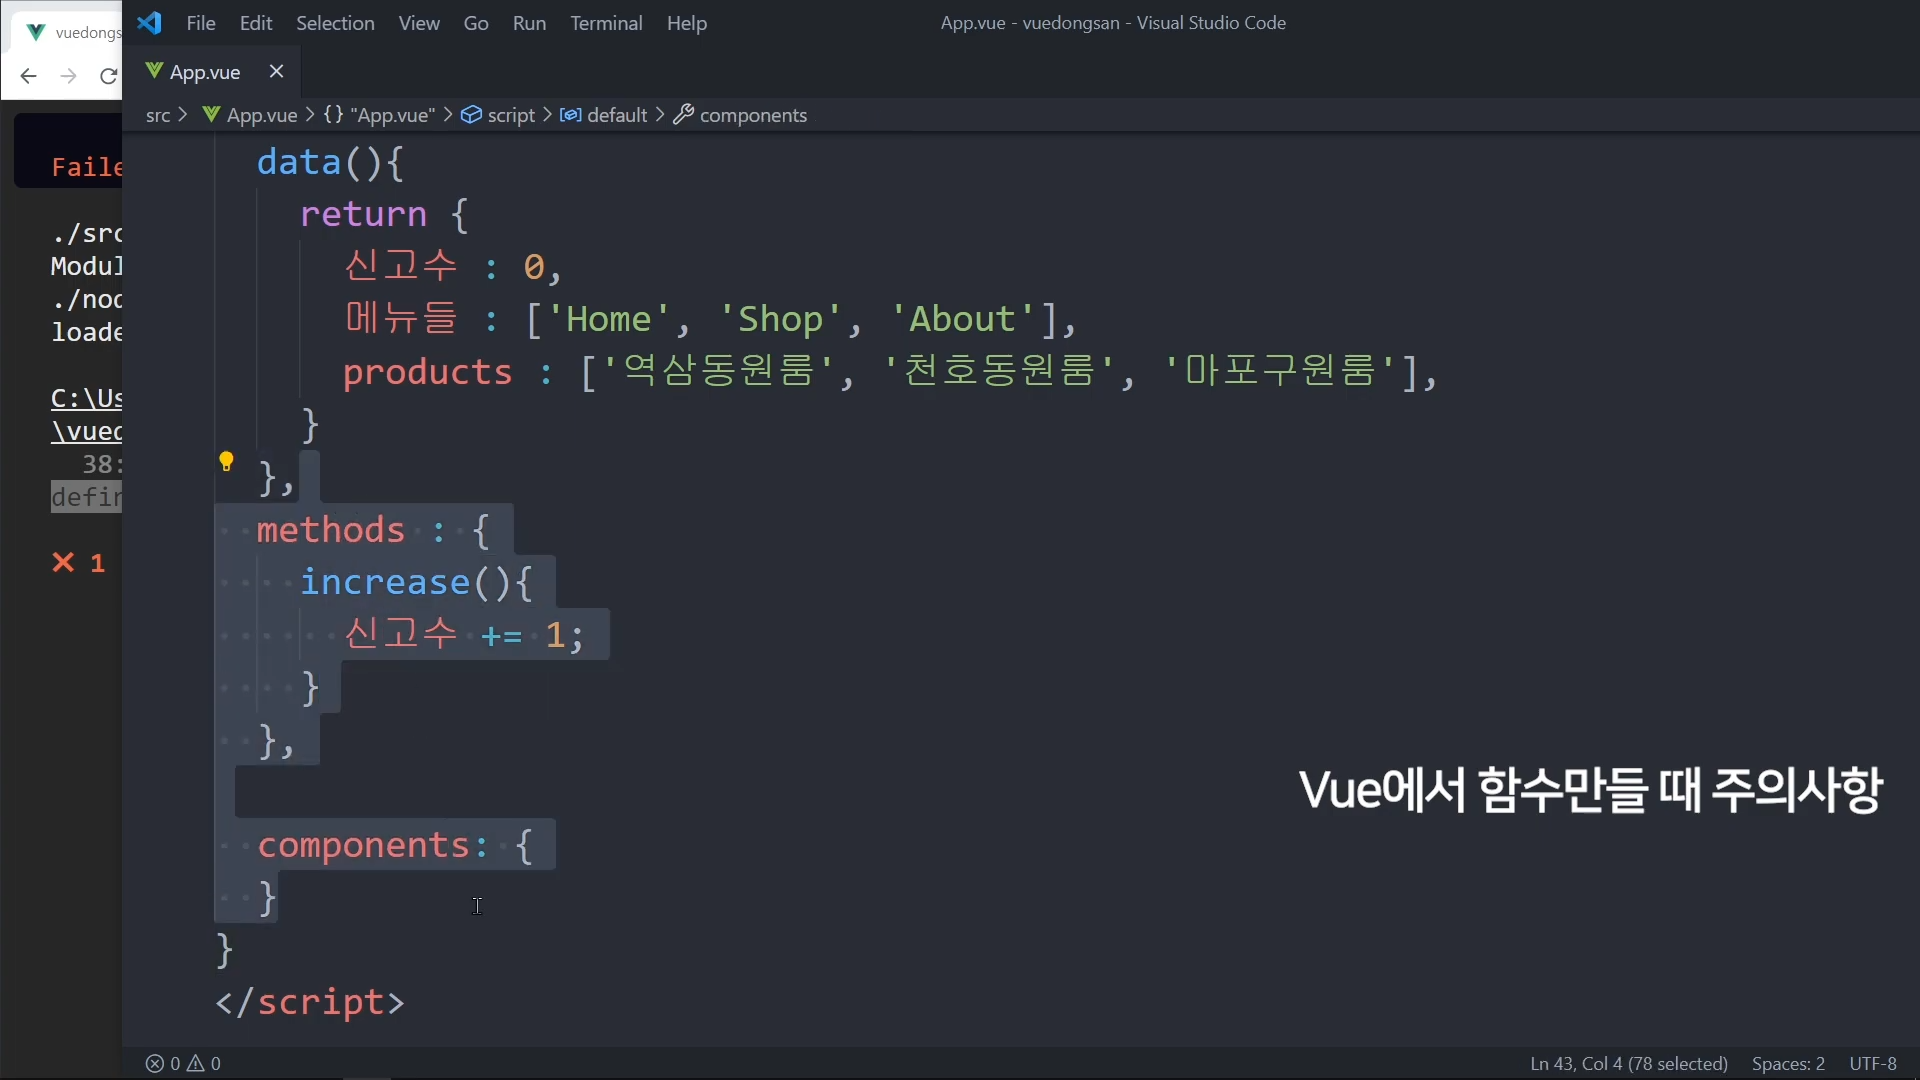
Task: Click Ln 43, Col 4 position indicator
Action: click(1628, 1063)
